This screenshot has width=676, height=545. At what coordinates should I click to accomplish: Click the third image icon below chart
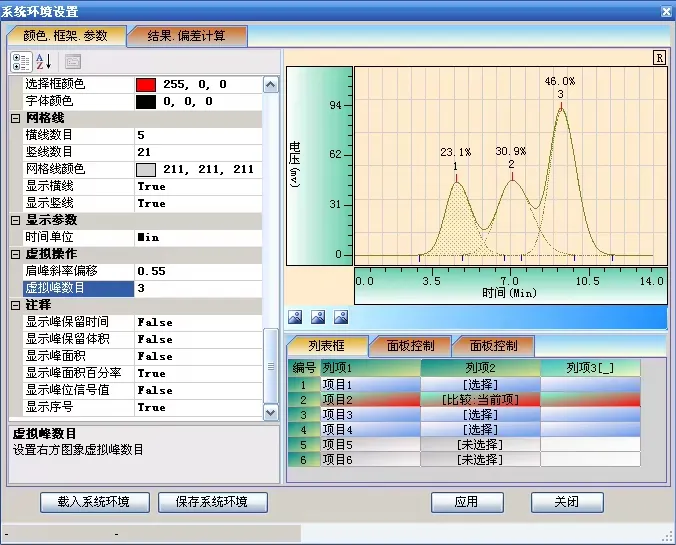coord(341,317)
